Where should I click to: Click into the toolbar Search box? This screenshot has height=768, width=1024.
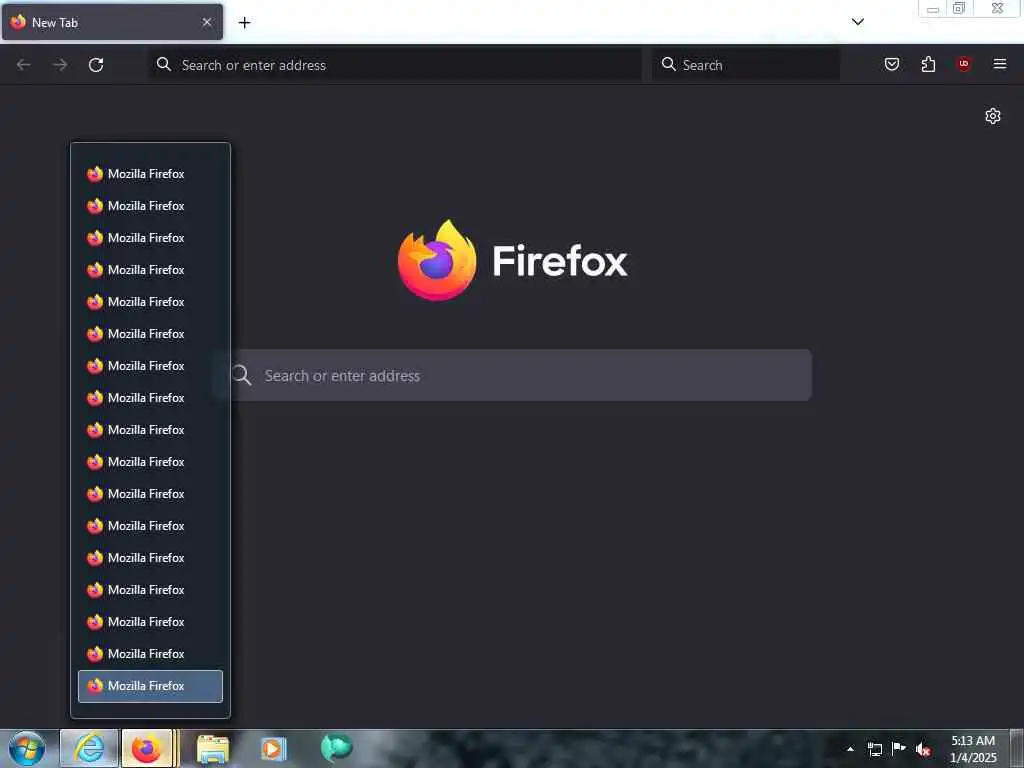pyautogui.click(x=746, y=65)
